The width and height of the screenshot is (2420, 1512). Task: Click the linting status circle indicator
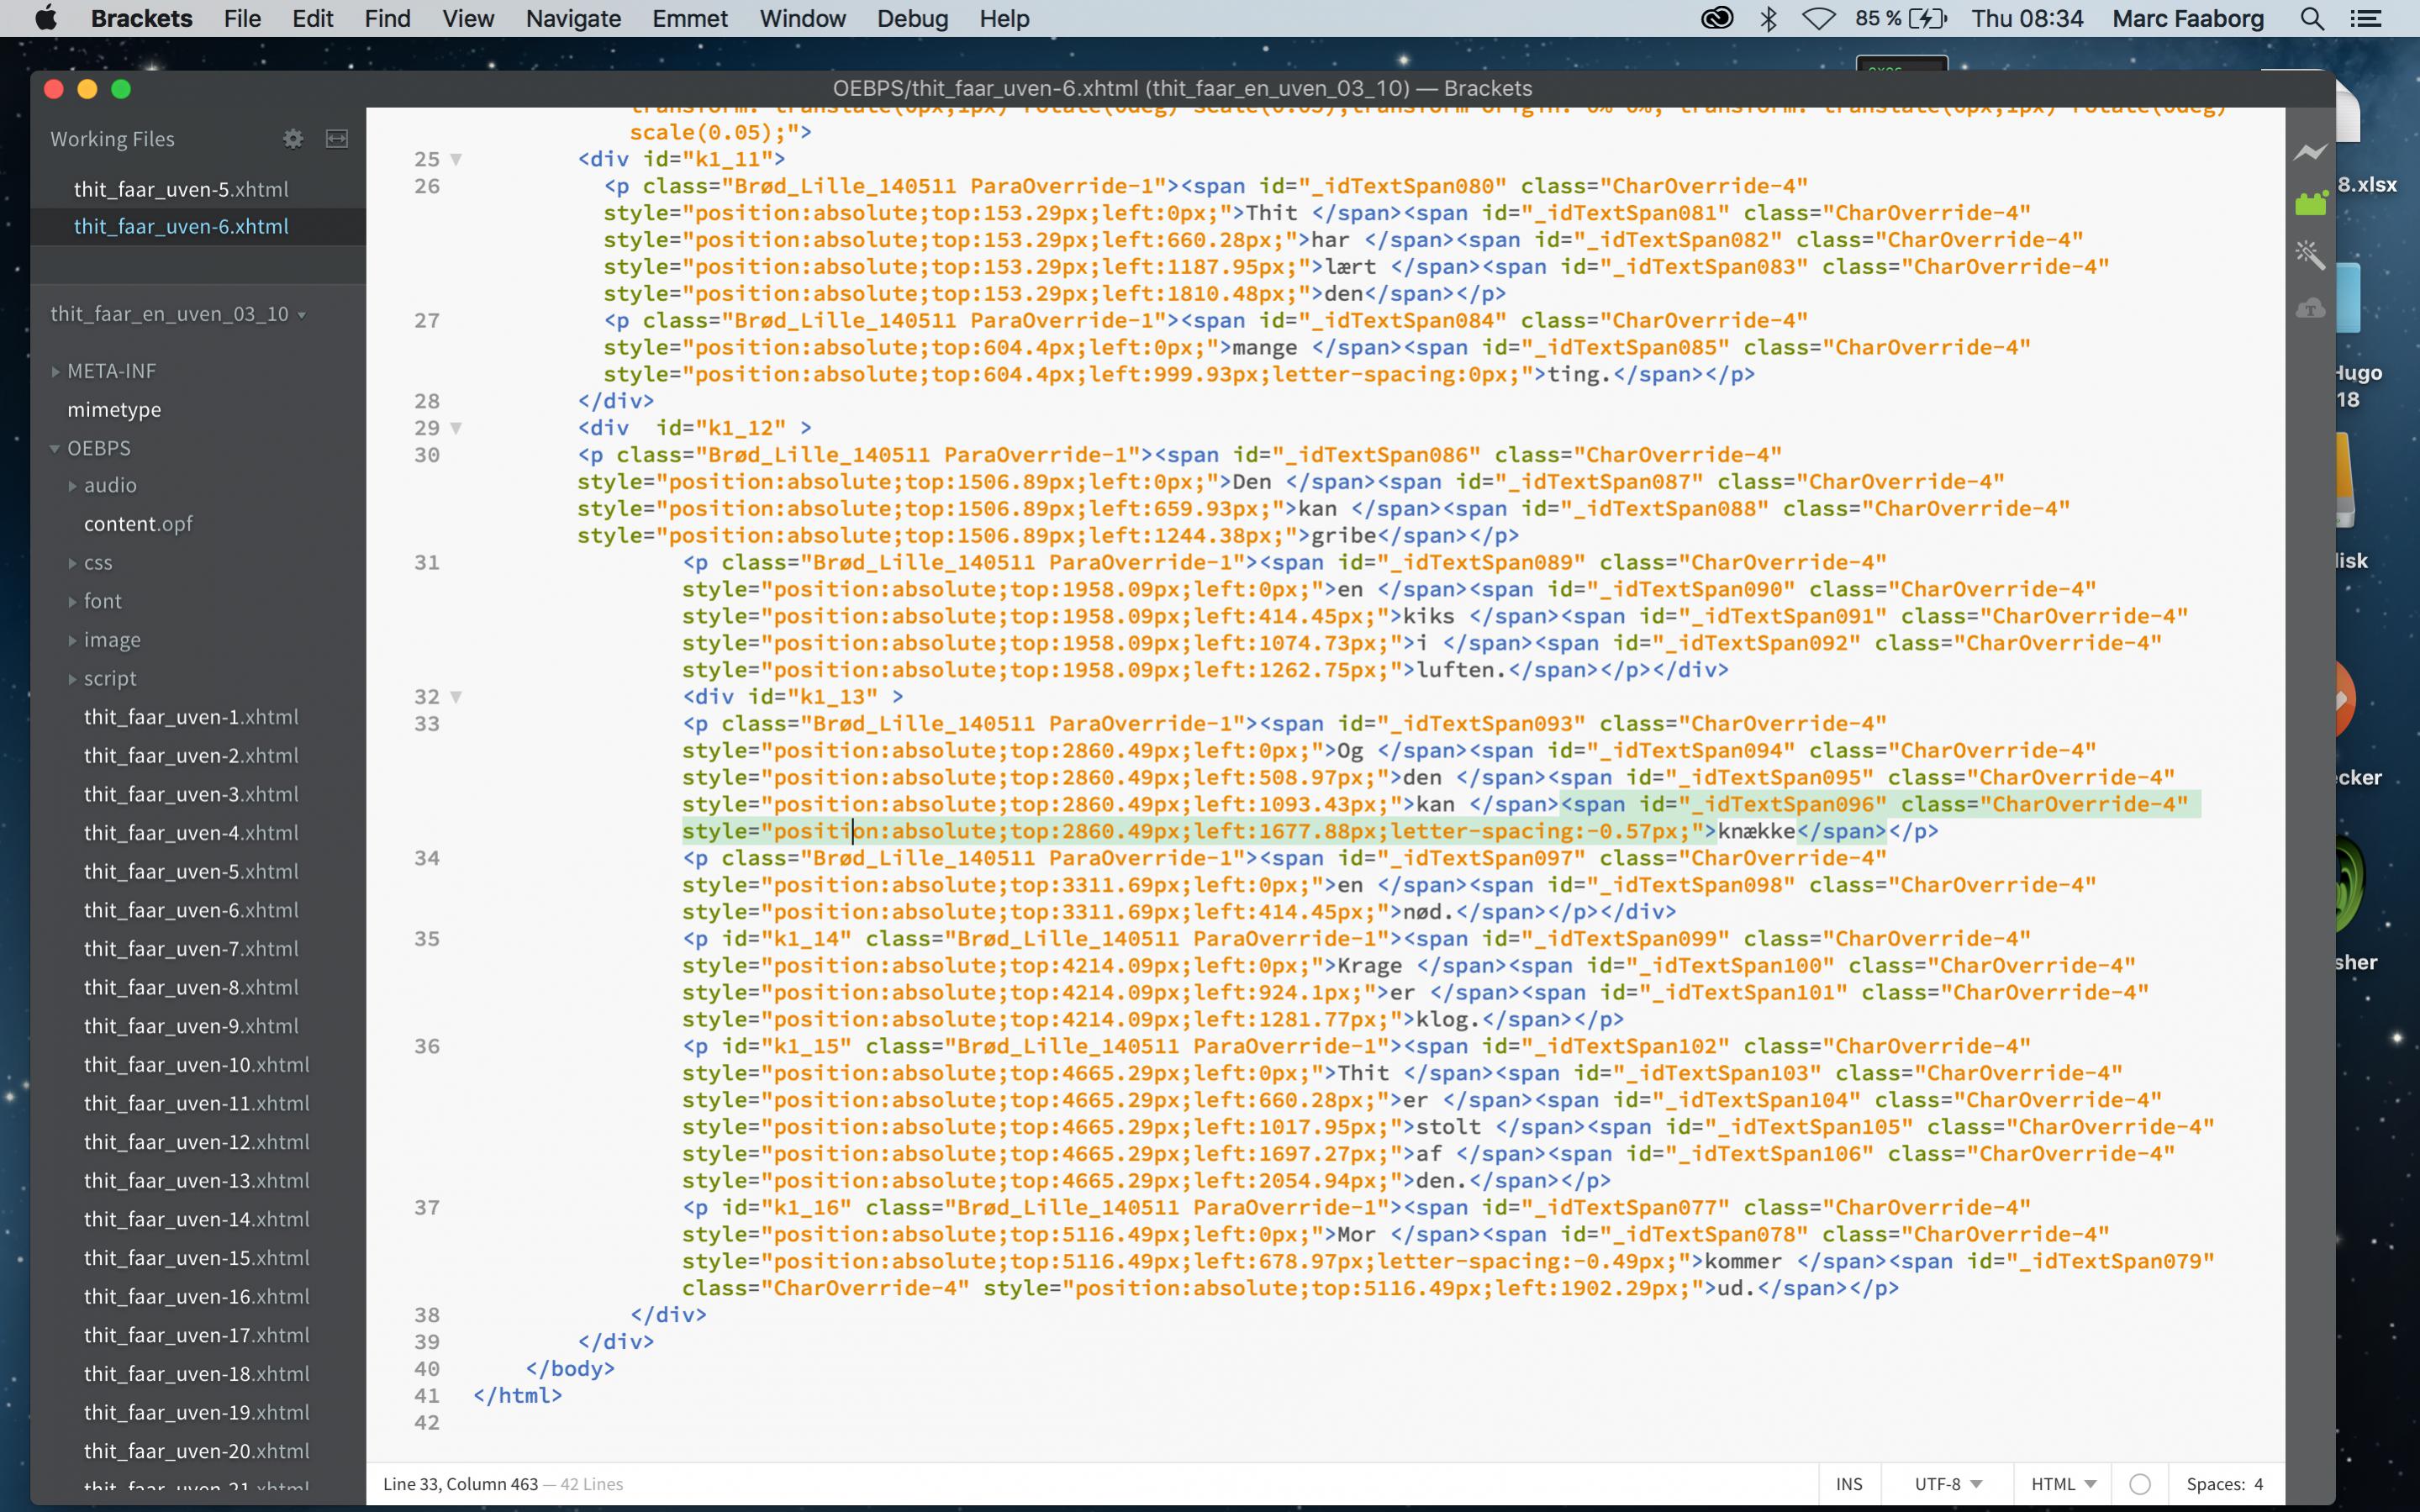pyautogui.click(x=2140, y=1484)
